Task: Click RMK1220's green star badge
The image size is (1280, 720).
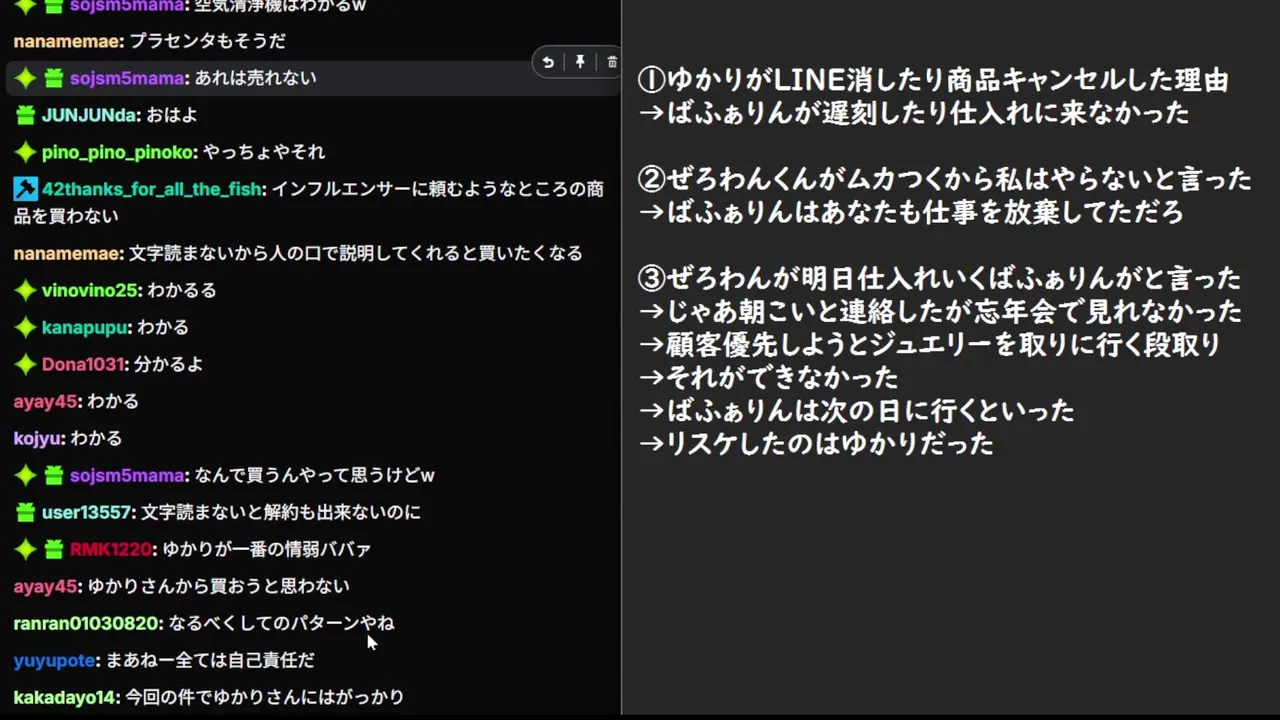Action: [25, 549]
